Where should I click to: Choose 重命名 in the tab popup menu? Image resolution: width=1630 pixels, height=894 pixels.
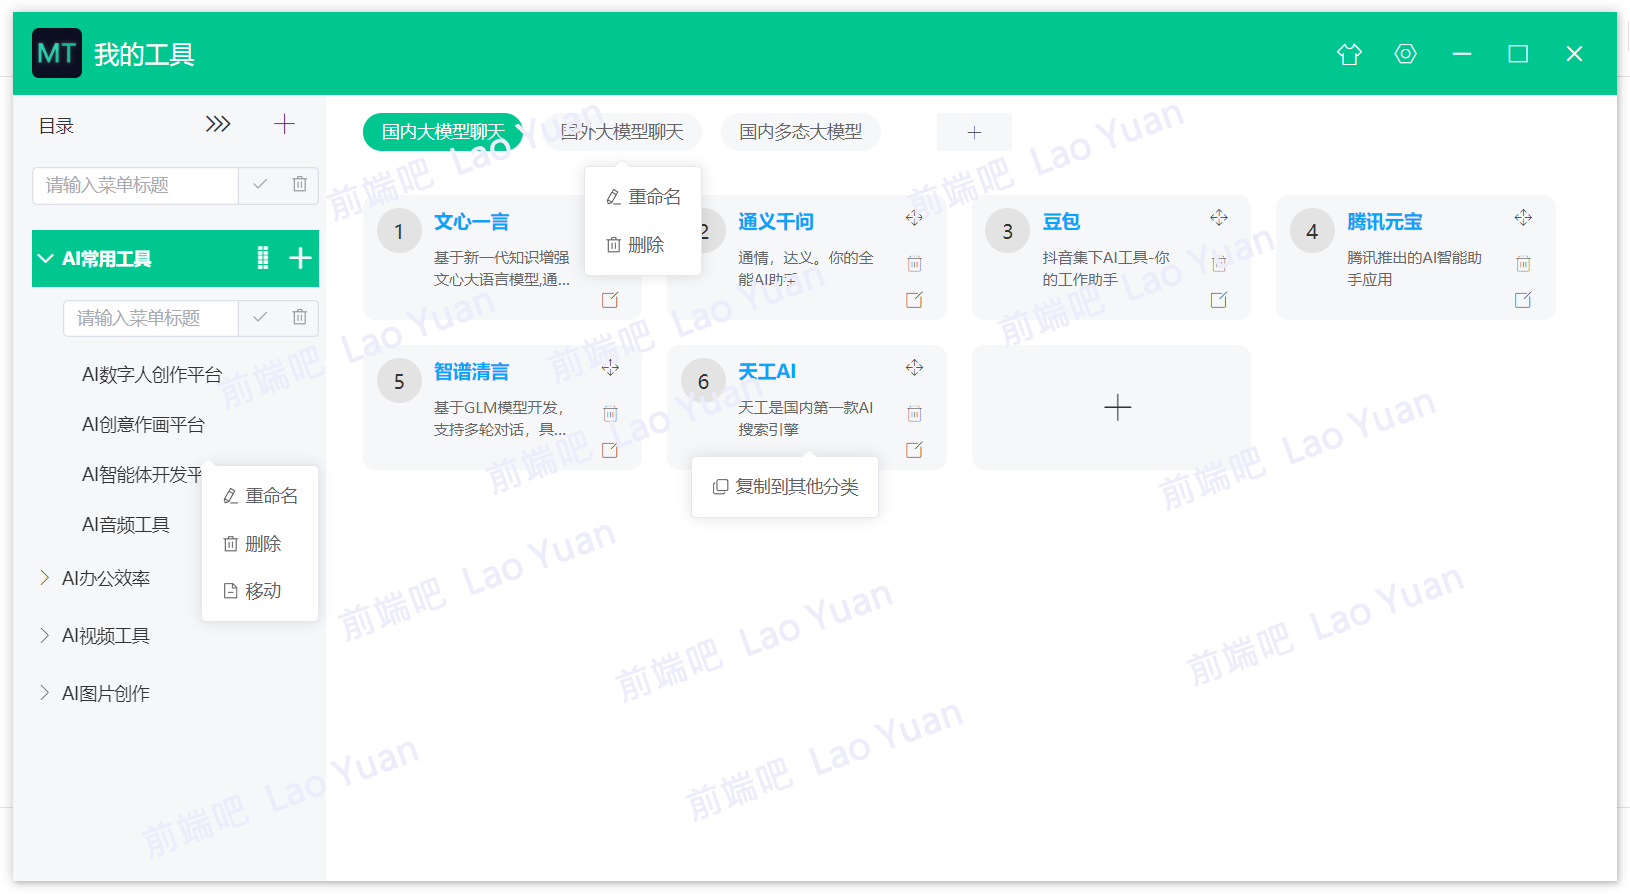[x=643, y=197]
